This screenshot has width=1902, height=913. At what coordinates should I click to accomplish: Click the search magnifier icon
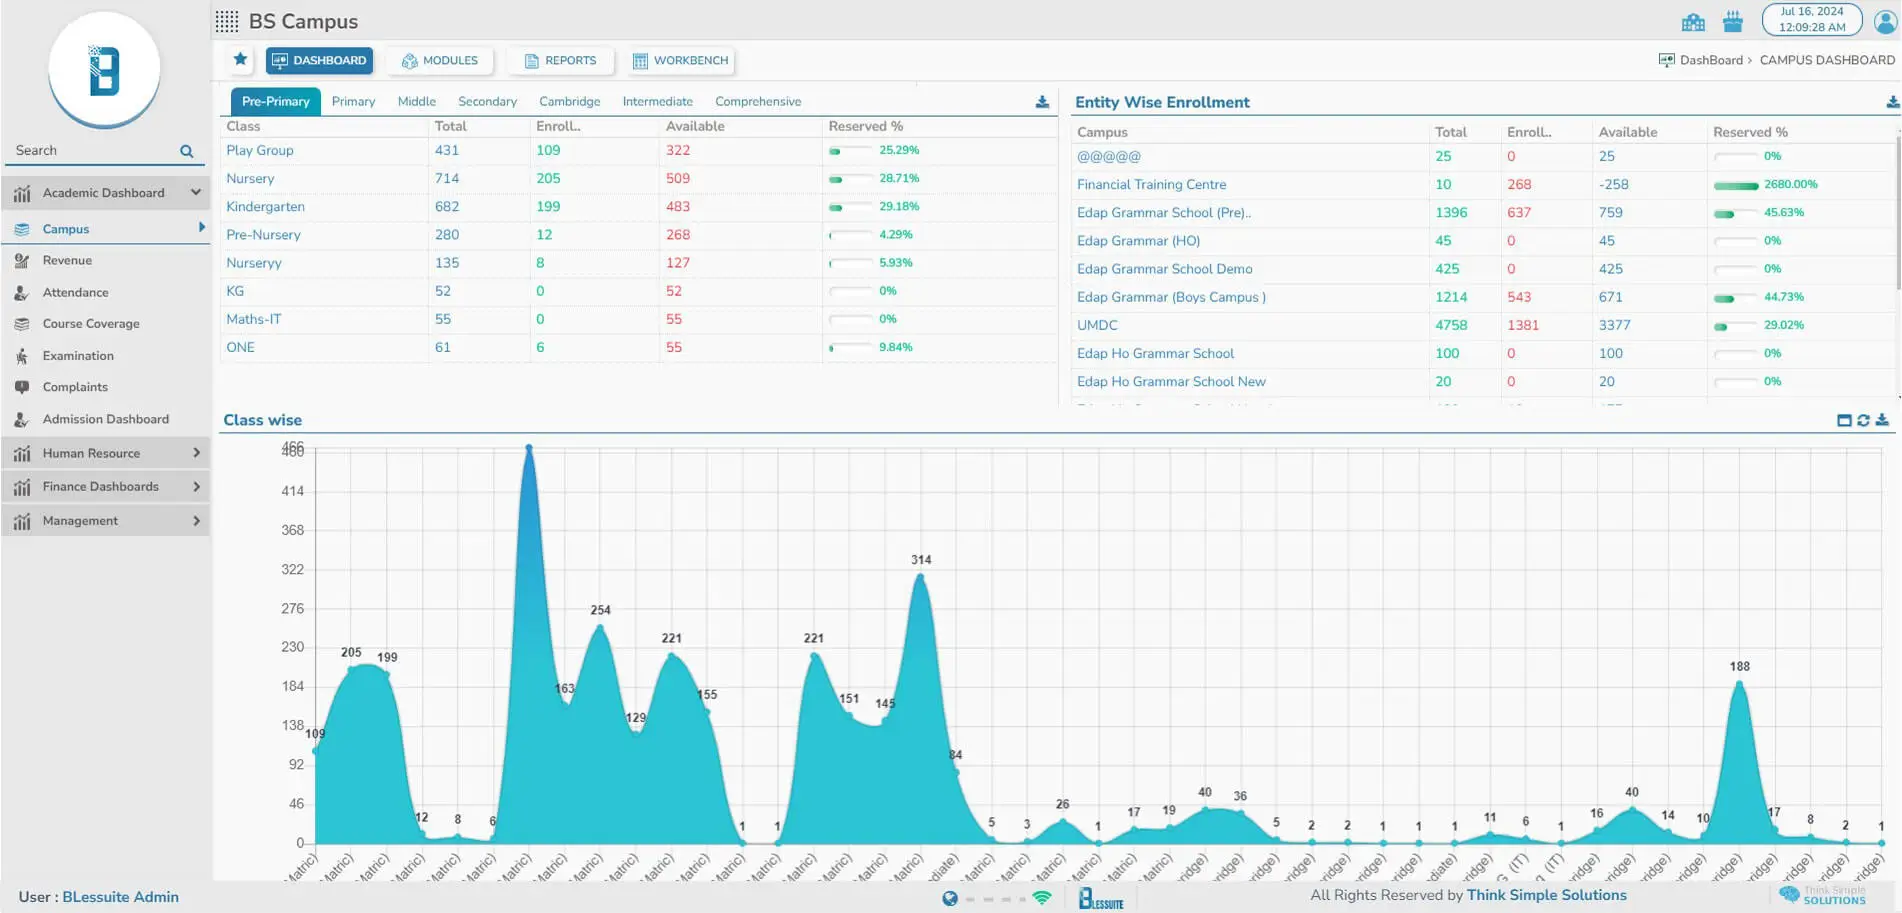coord(186,151)
